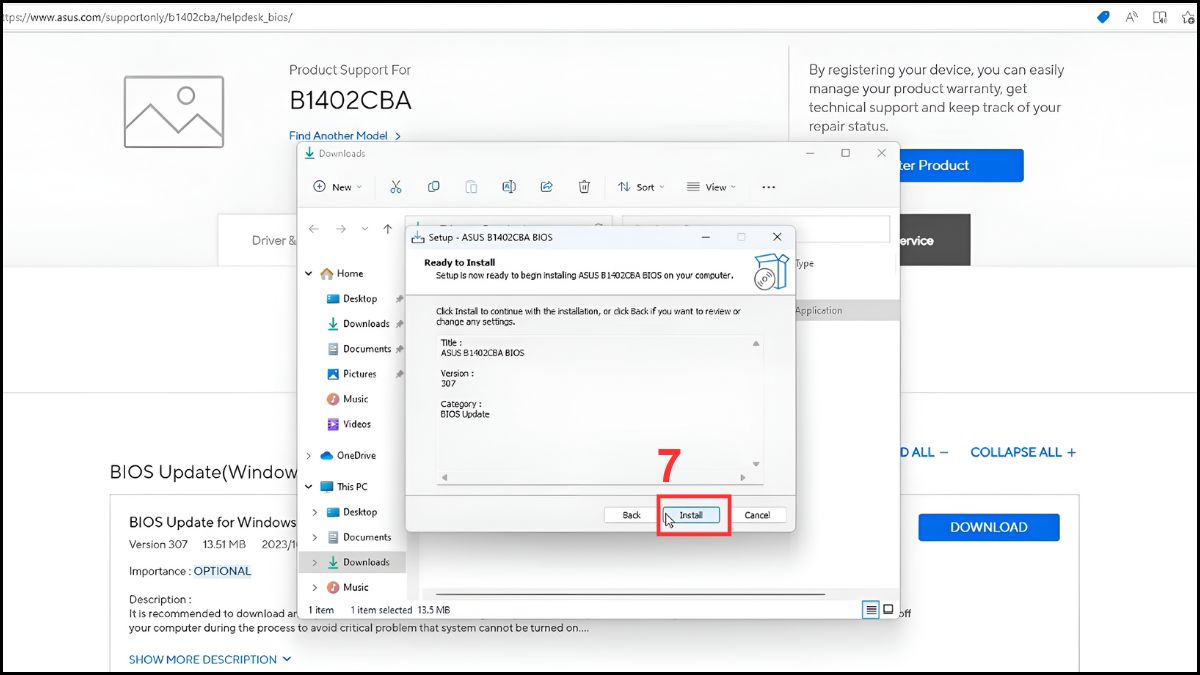Open the New dropdown in File Explorer
Viewport: 1200px width, 675px height.
tap(337, 187)
